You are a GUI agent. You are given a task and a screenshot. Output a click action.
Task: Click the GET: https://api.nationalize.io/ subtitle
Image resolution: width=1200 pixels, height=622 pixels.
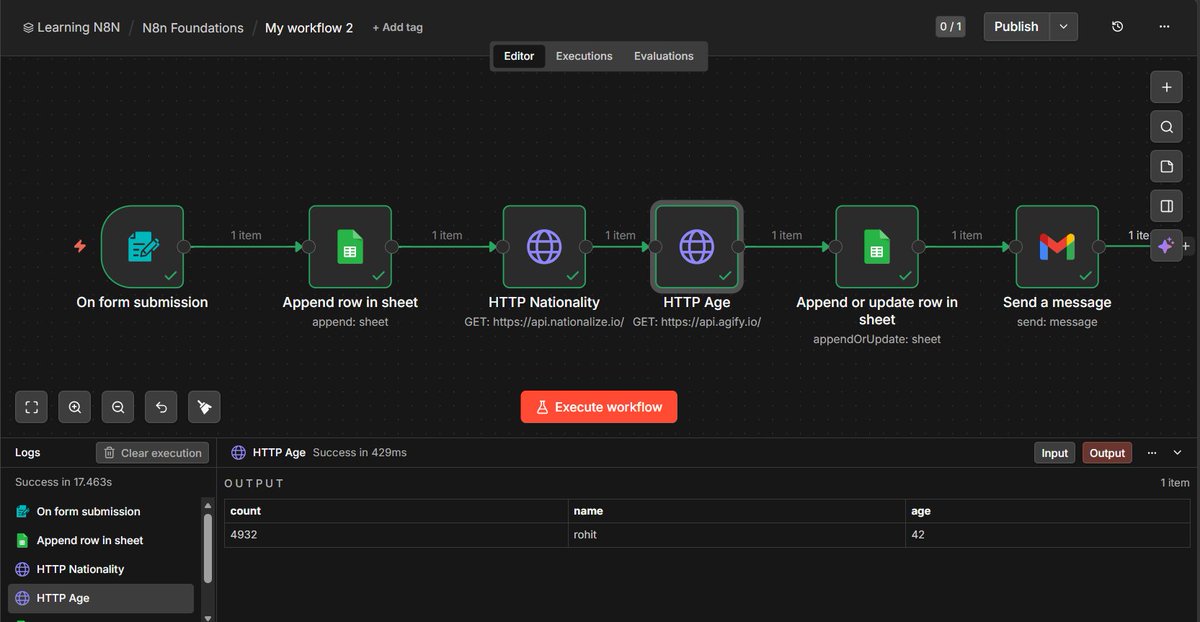point(544,322)
